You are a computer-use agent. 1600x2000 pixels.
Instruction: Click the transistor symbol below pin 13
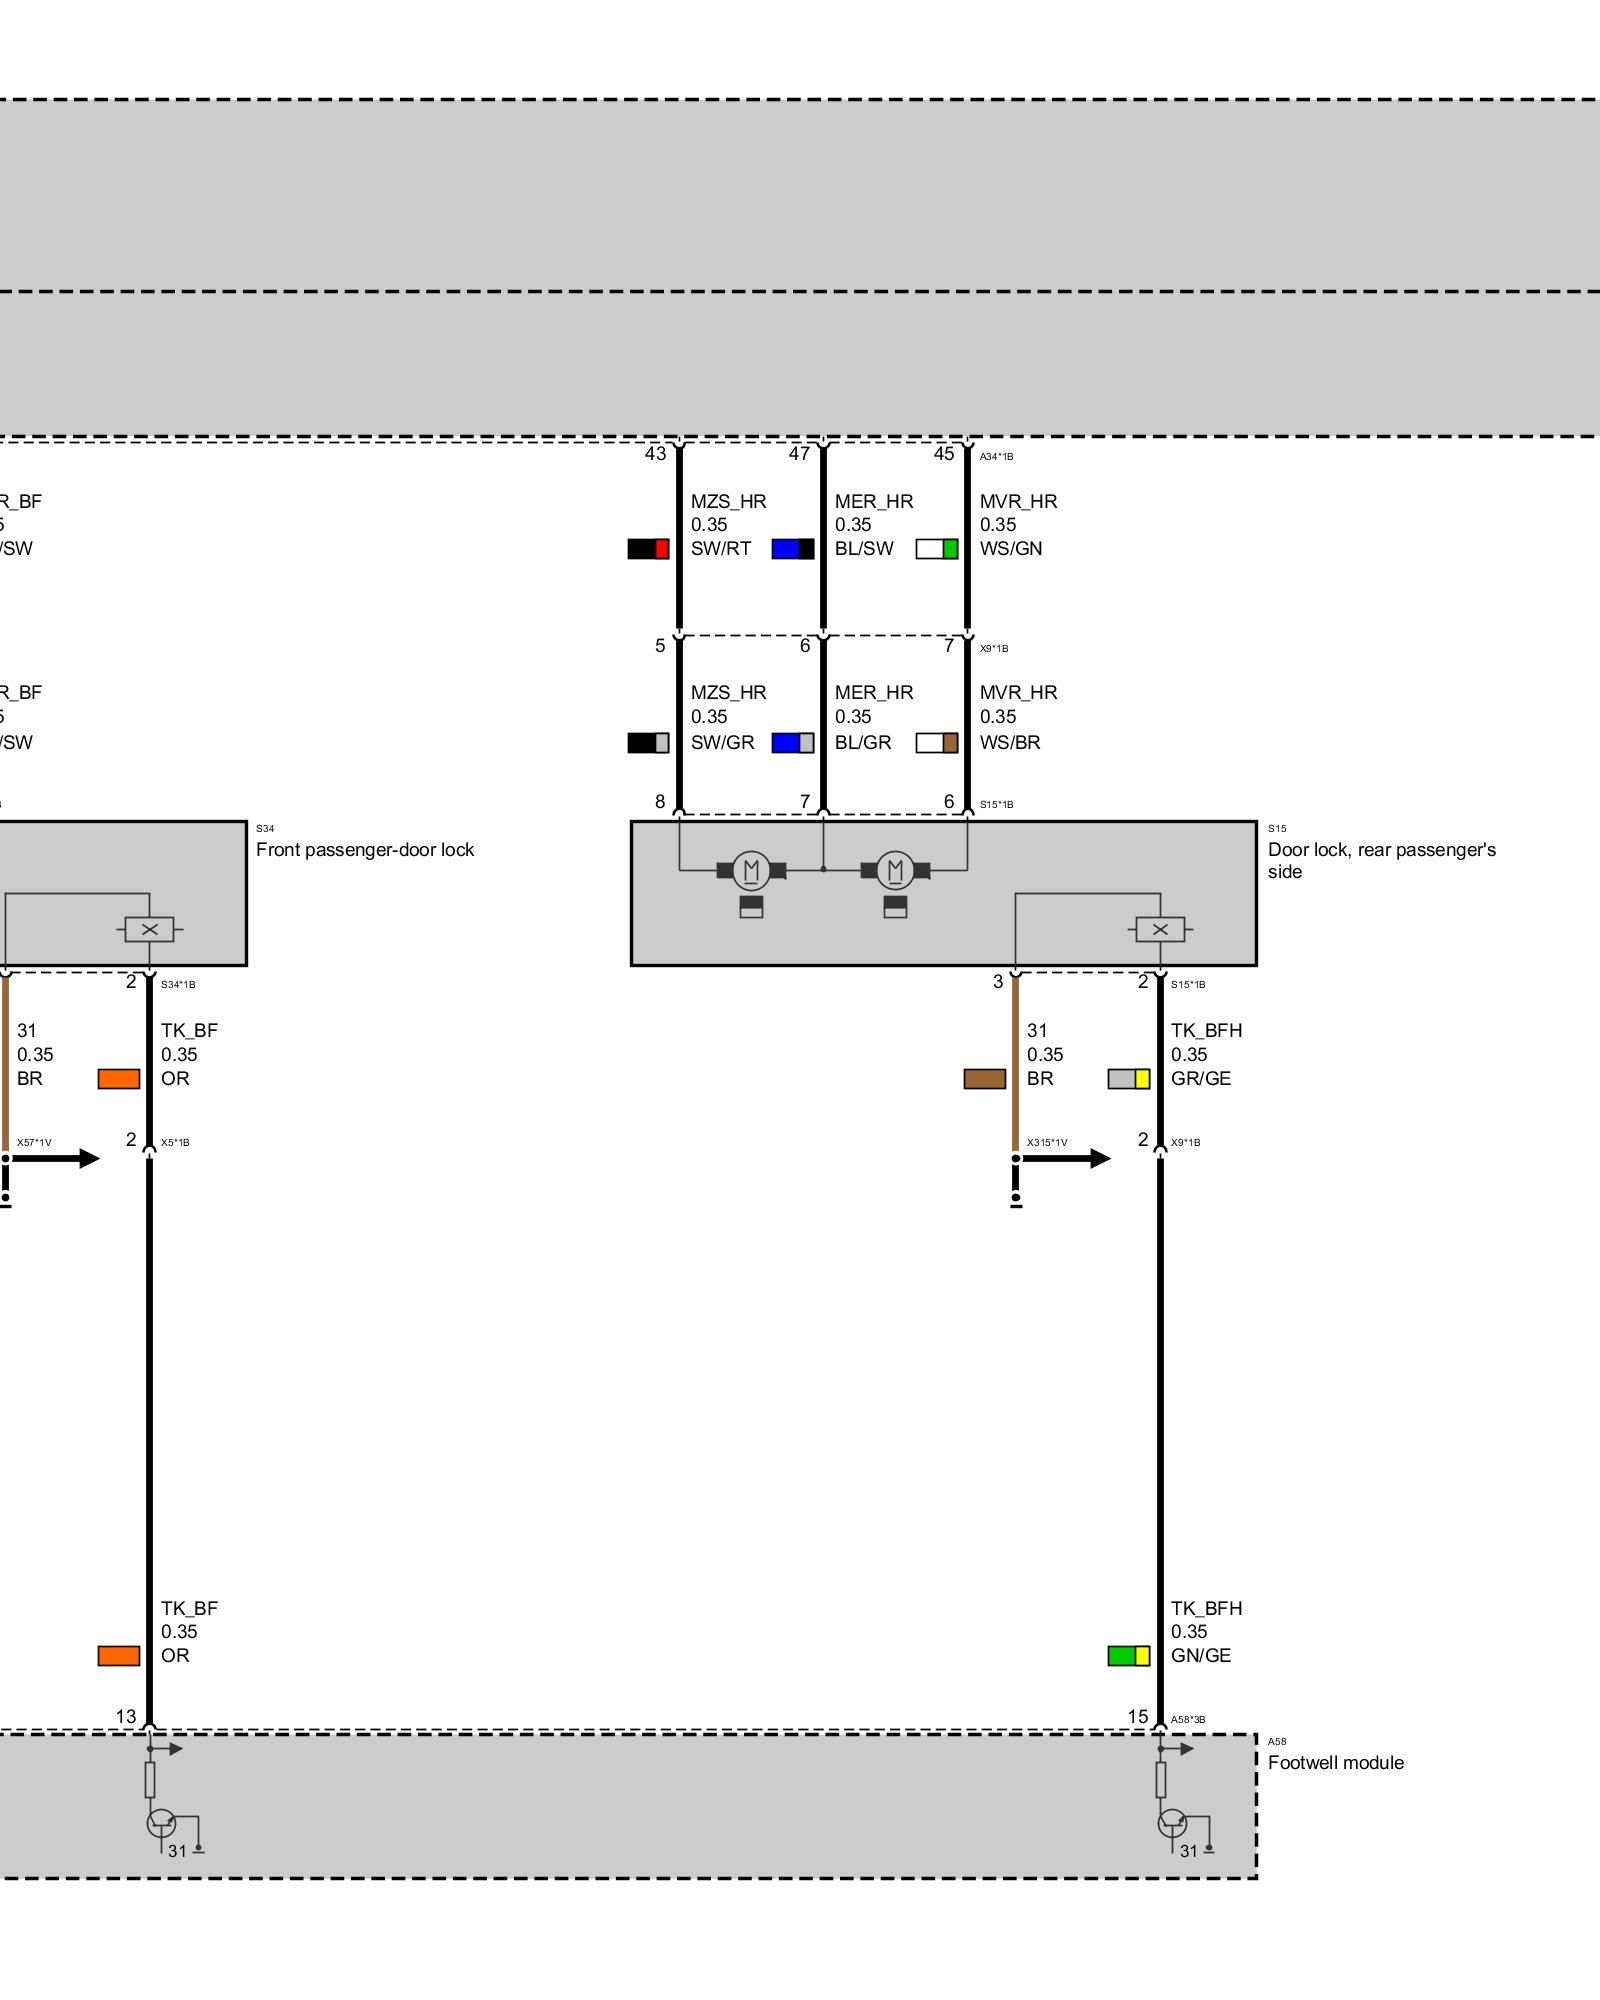point(161,1822)
